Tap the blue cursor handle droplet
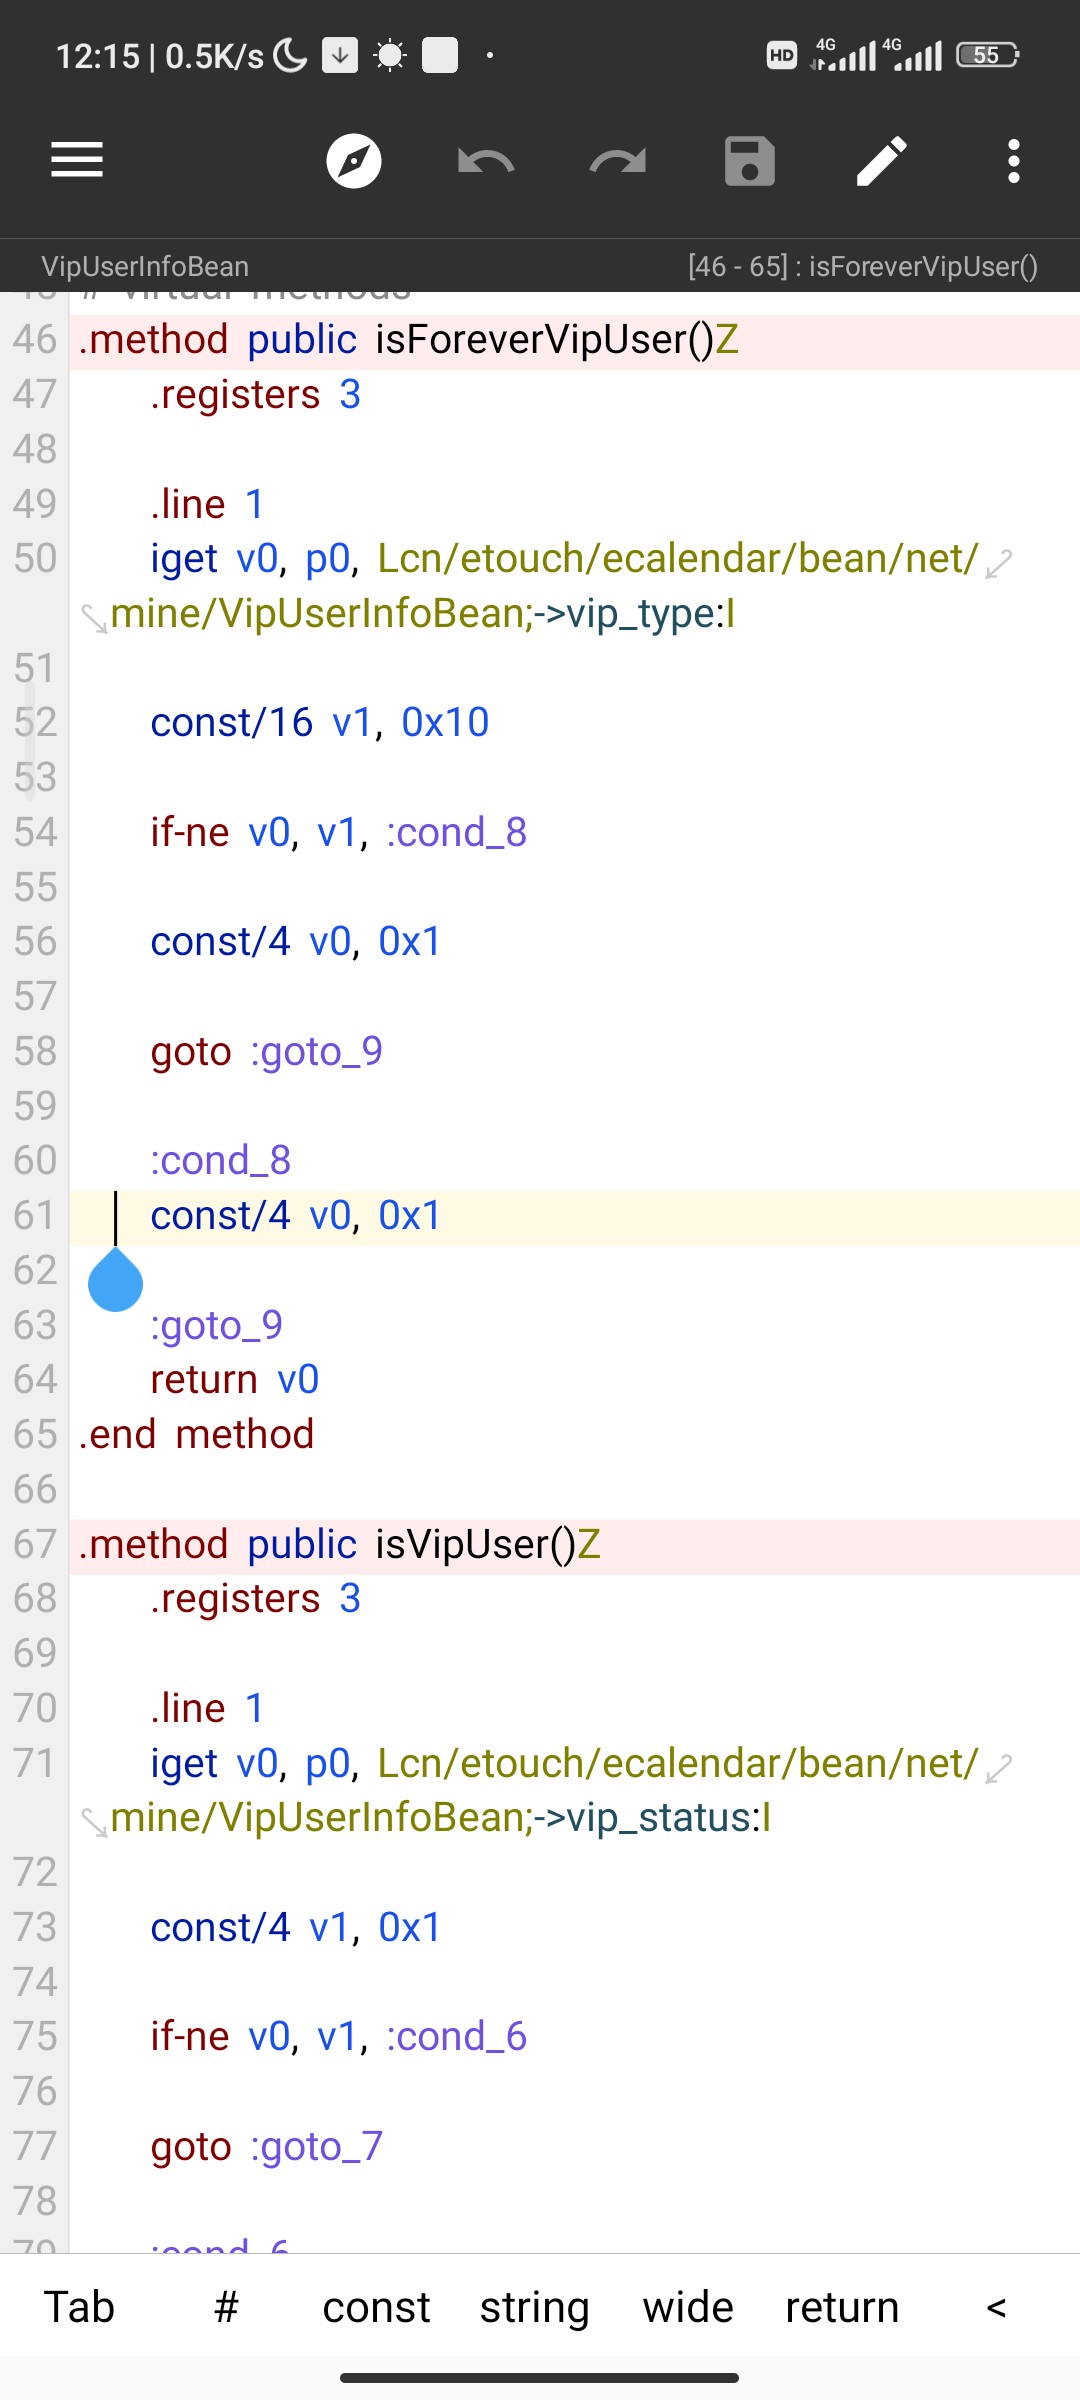This screenshot has height=2400, width=1080. pyautogui.click(x=115, y=1280)
